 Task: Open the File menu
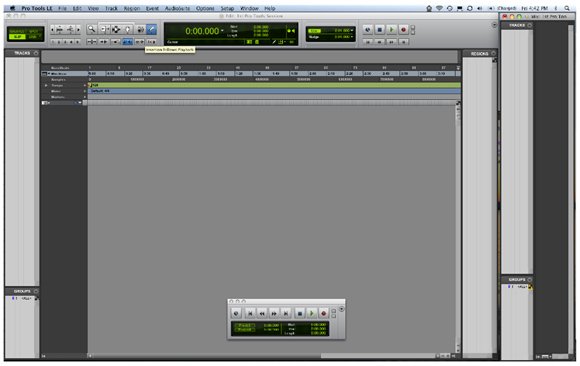pyautogui.click(x=62, y=8)
